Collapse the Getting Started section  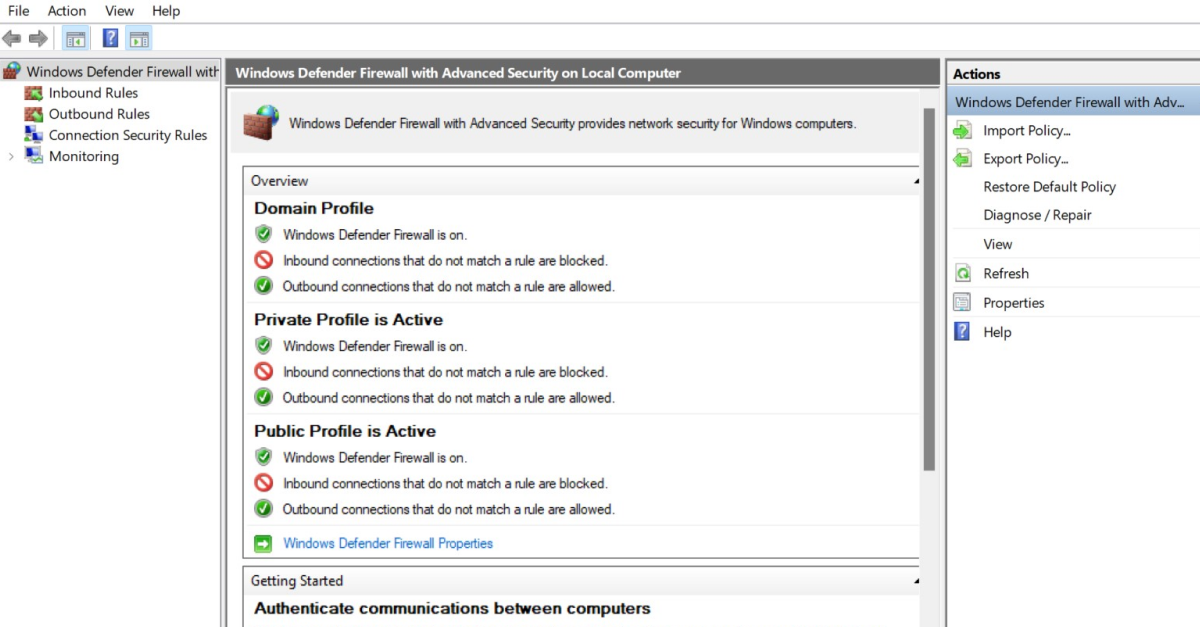point(915,580)
